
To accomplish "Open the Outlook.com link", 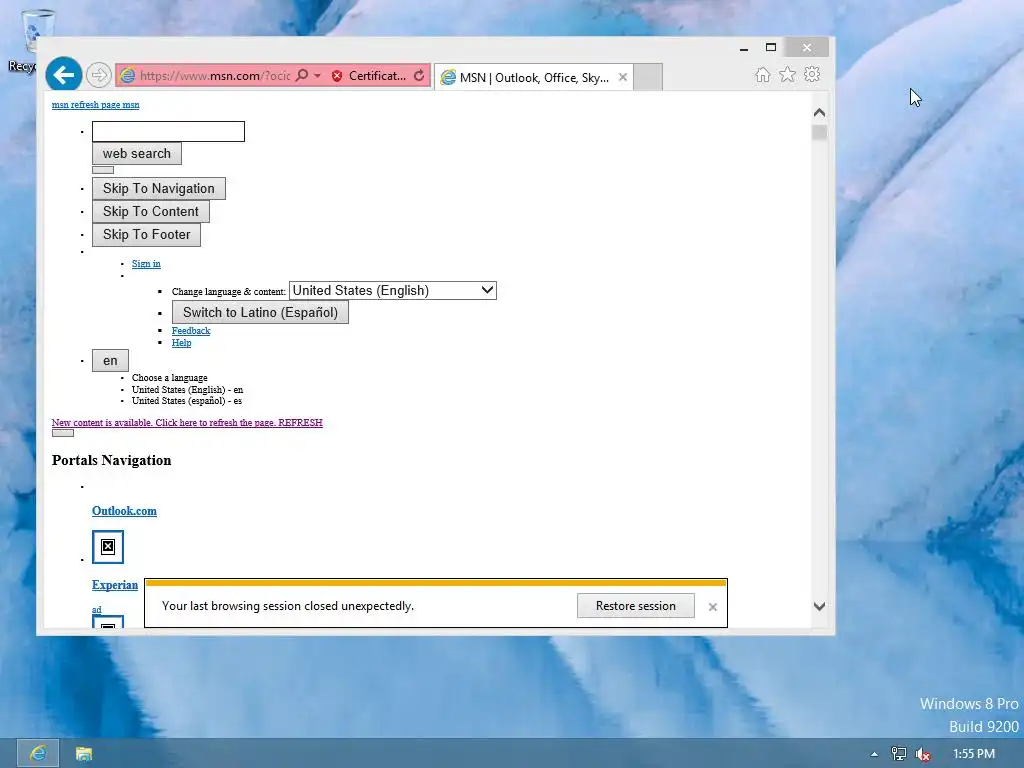I will (x=124, y=511).
